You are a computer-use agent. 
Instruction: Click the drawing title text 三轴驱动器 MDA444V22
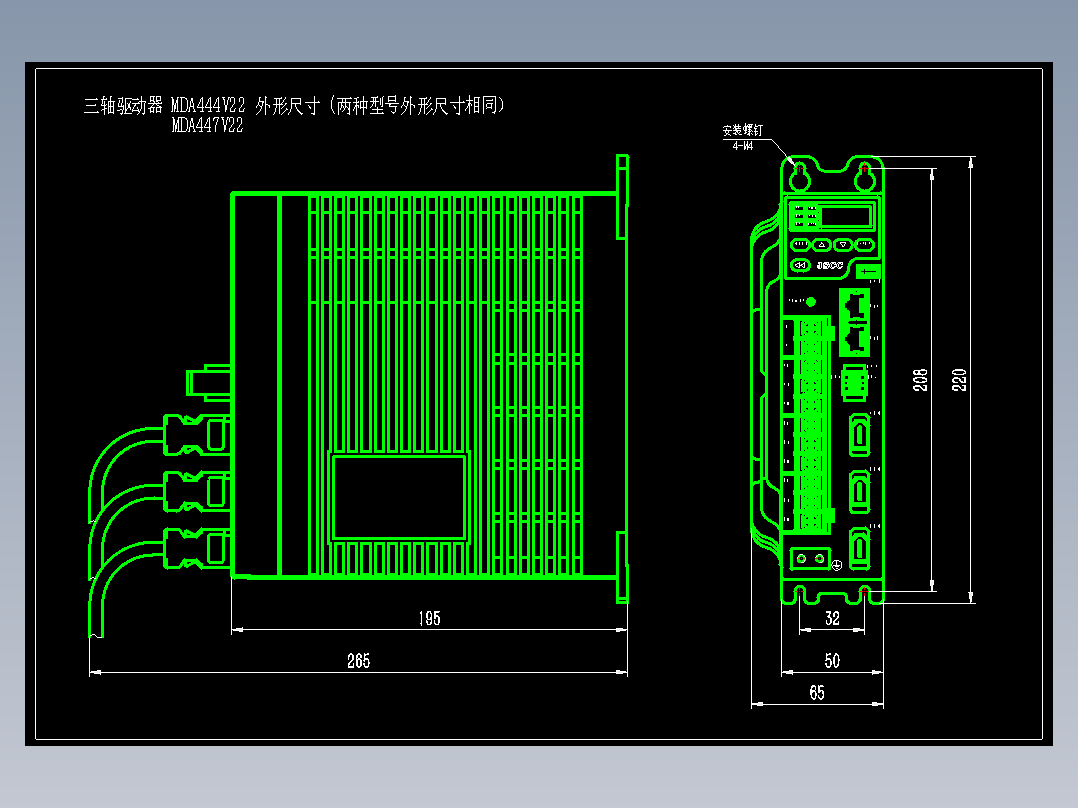pos(164,105)
